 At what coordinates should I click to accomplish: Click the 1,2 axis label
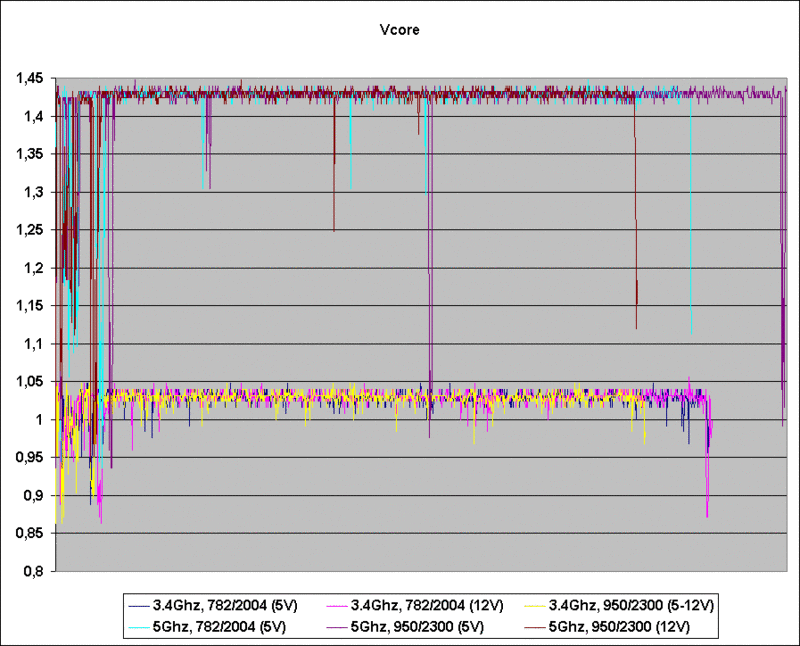33,268
